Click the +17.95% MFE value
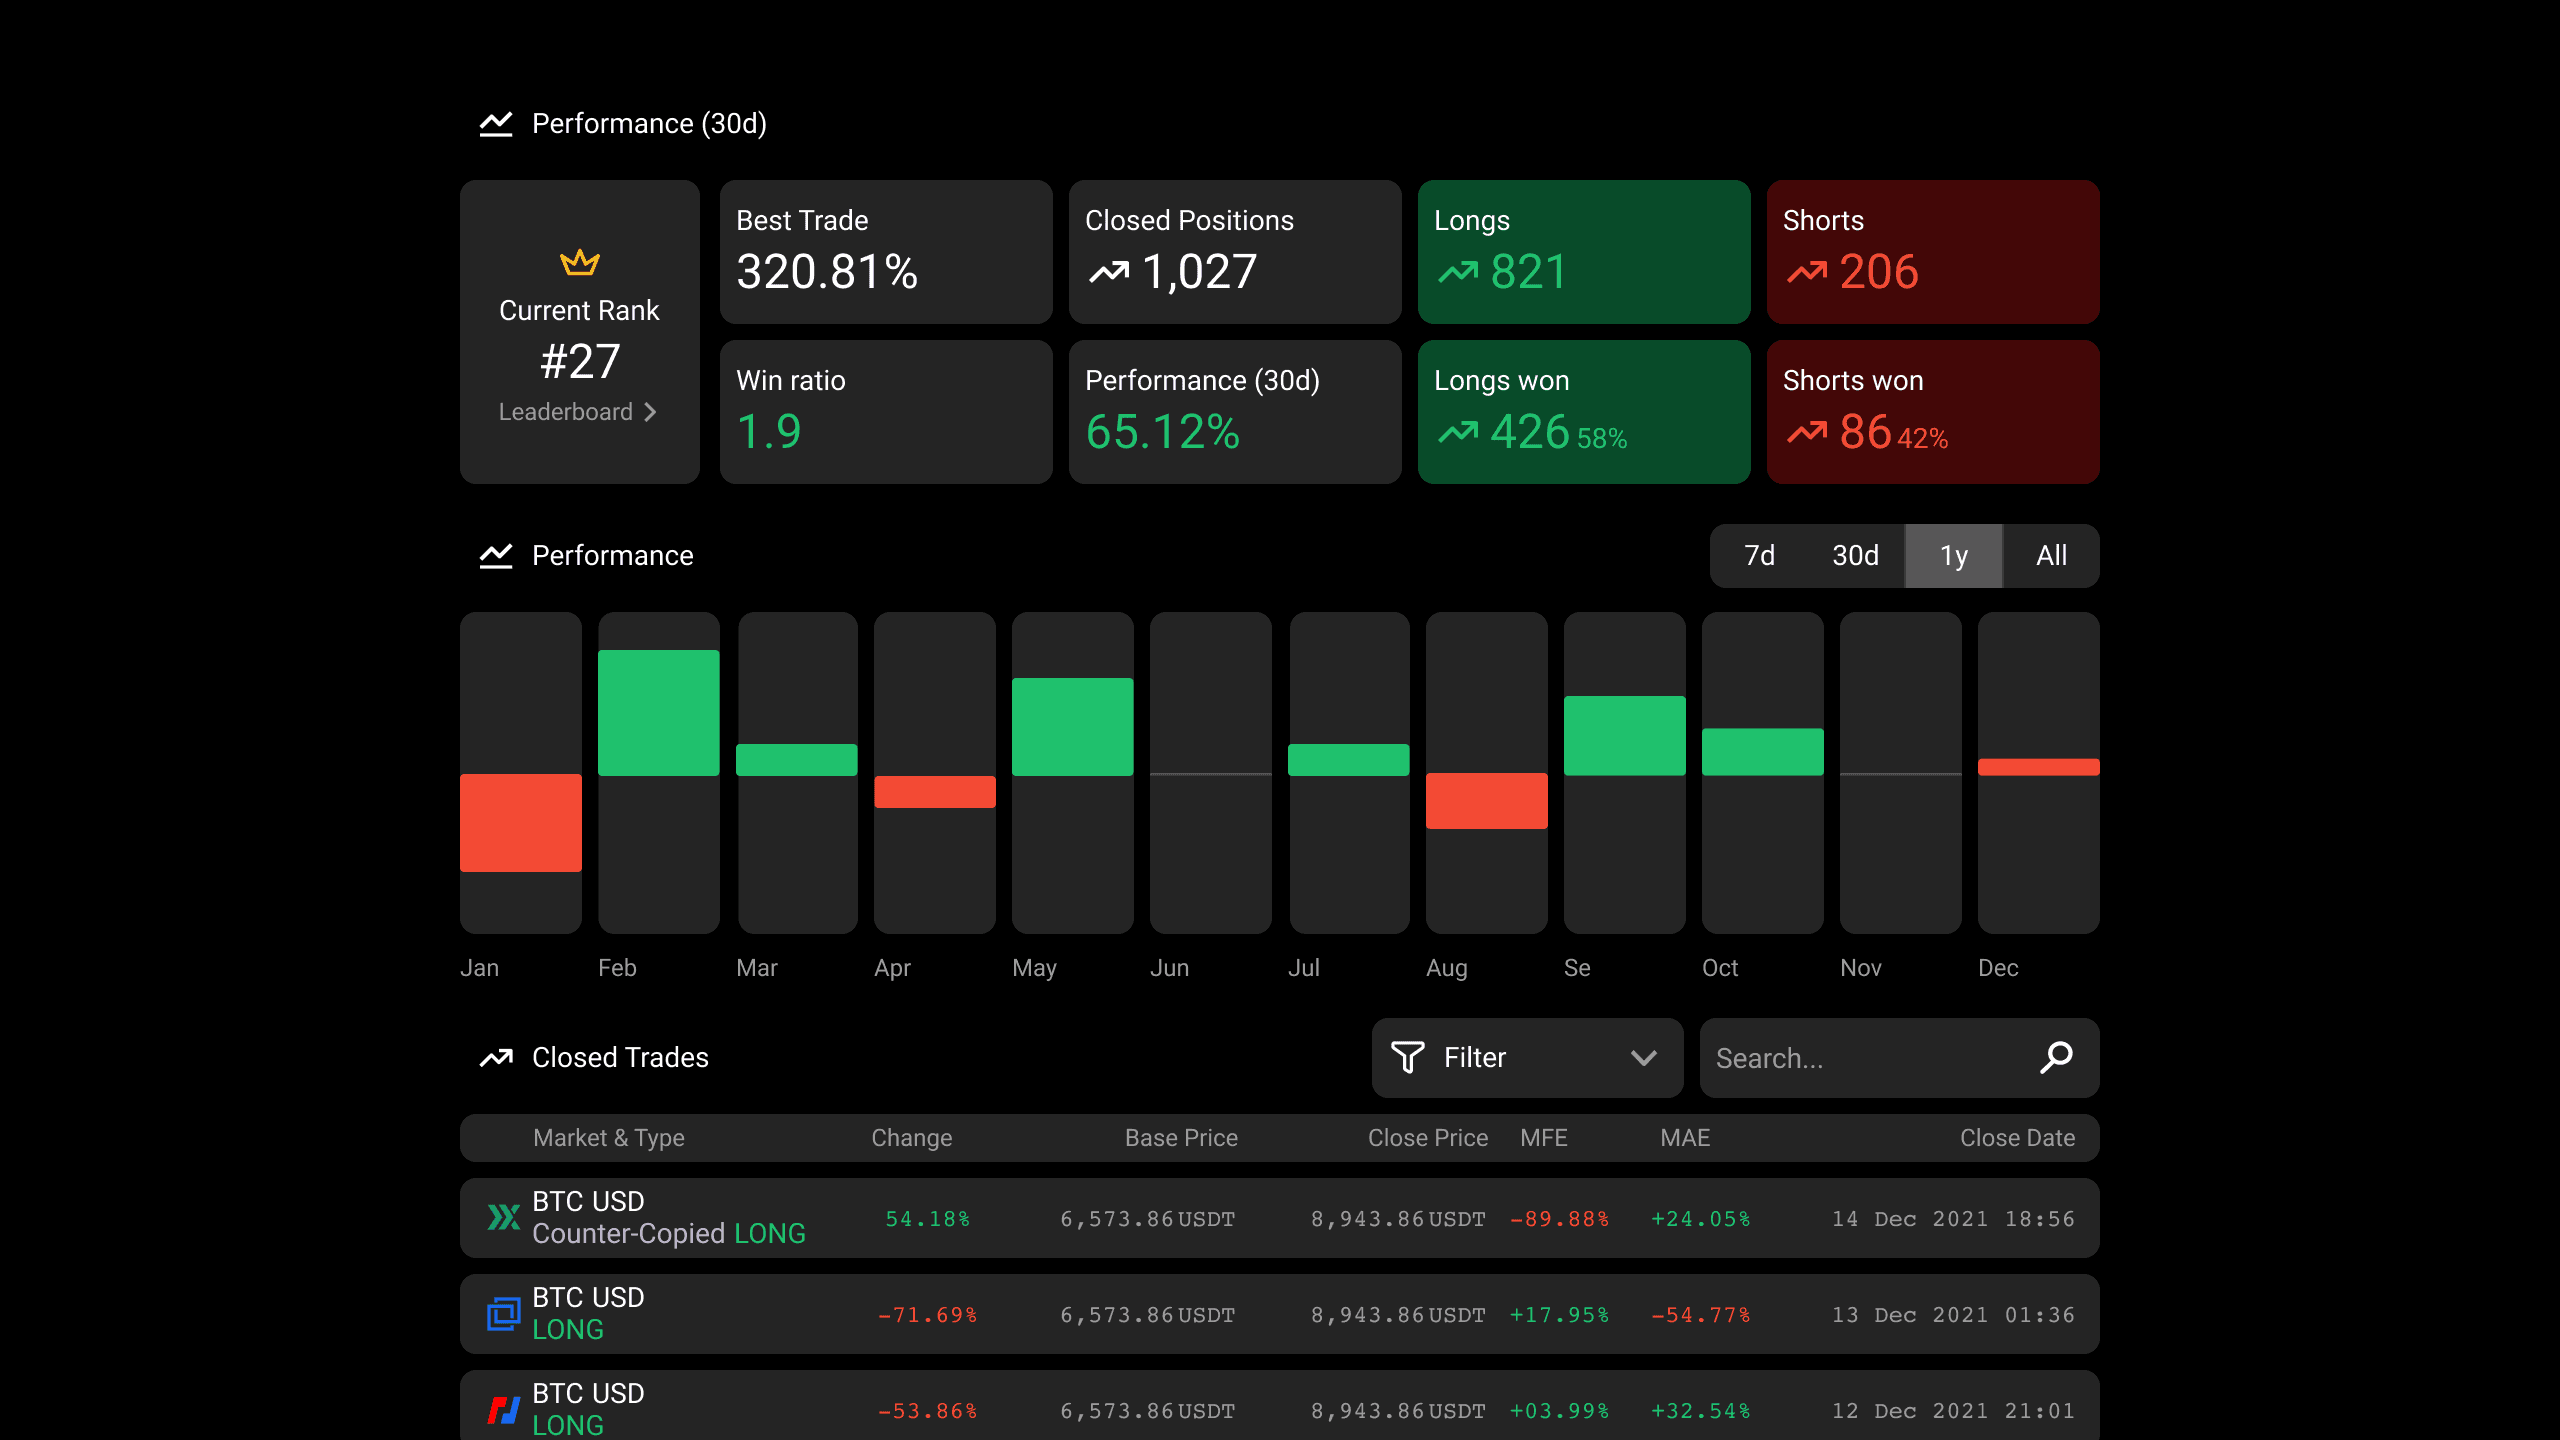The width and height of the screenshot is (2560, 1440). [1560, 1315]
